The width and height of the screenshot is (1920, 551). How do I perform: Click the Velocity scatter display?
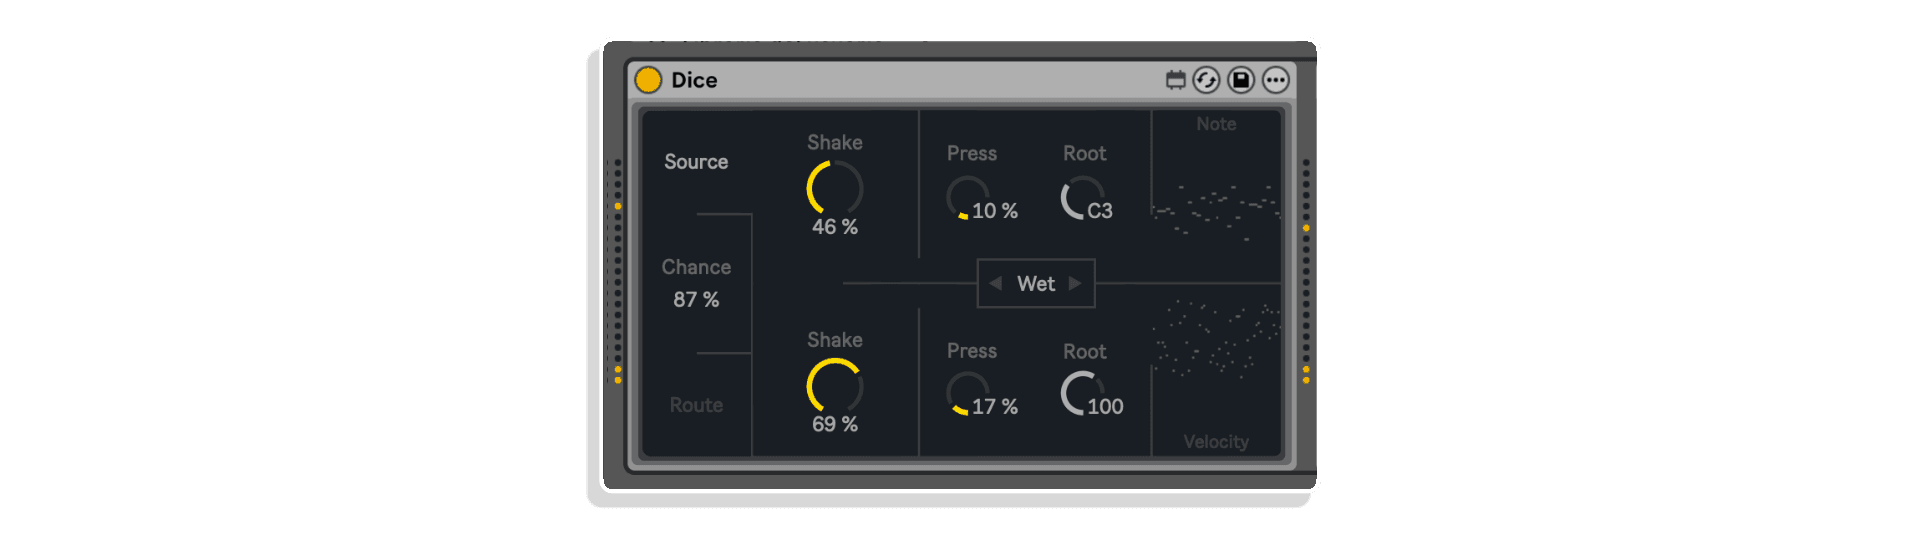pos(1216,340)
